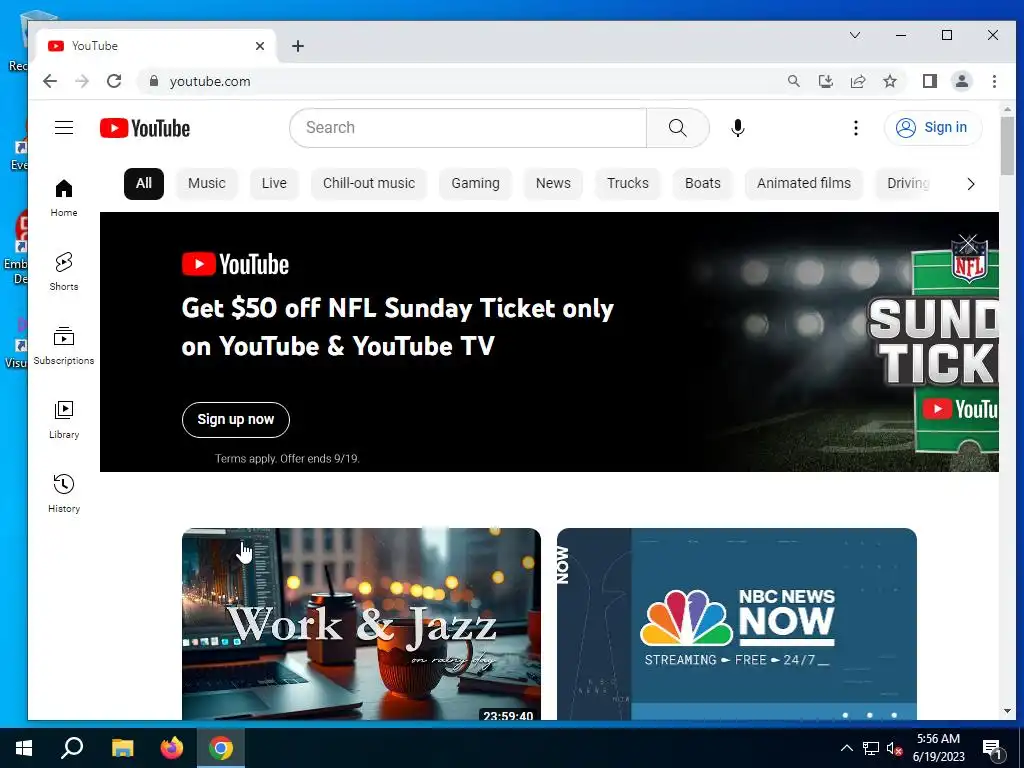The height and width of the screenshot is (768, 1024).
Task: Click the browser forward arrow
Action: tap(82, 81)
